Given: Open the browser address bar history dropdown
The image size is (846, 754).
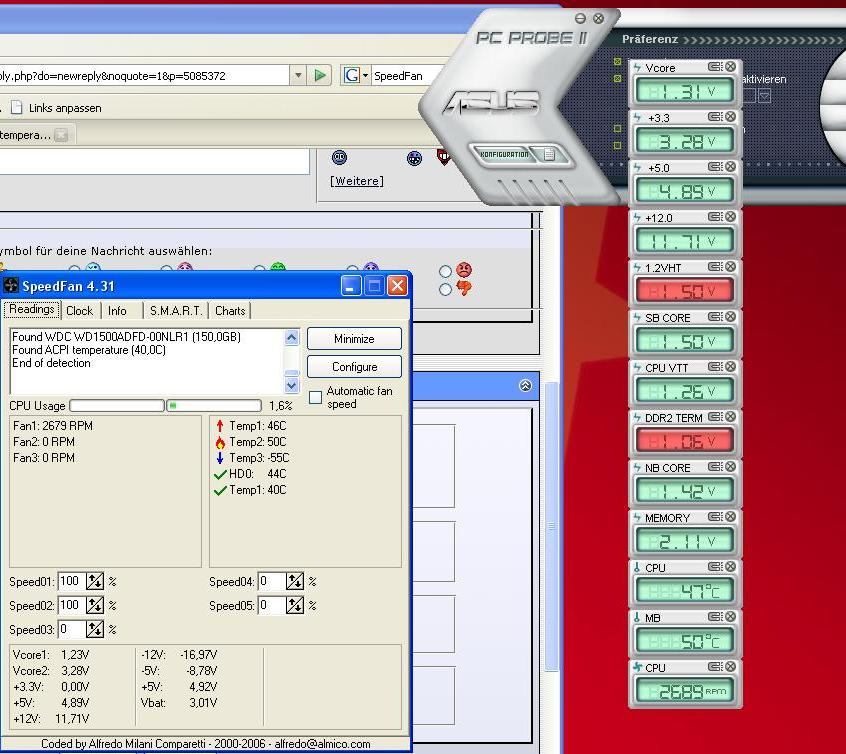Looking at the screenshot, I should 298,76.
